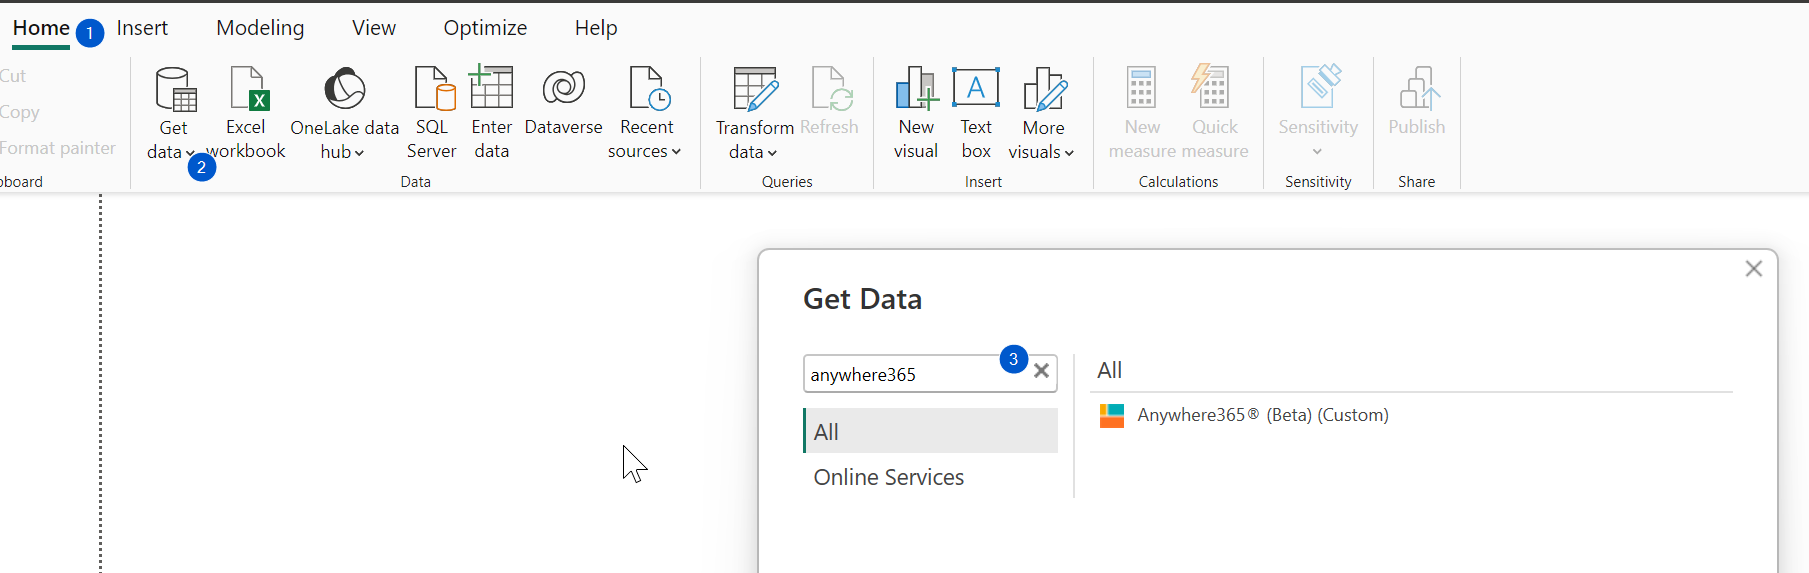Click the Refresh queries icon
Viewport: 1809px width, 573px height.
click(830, 88)
